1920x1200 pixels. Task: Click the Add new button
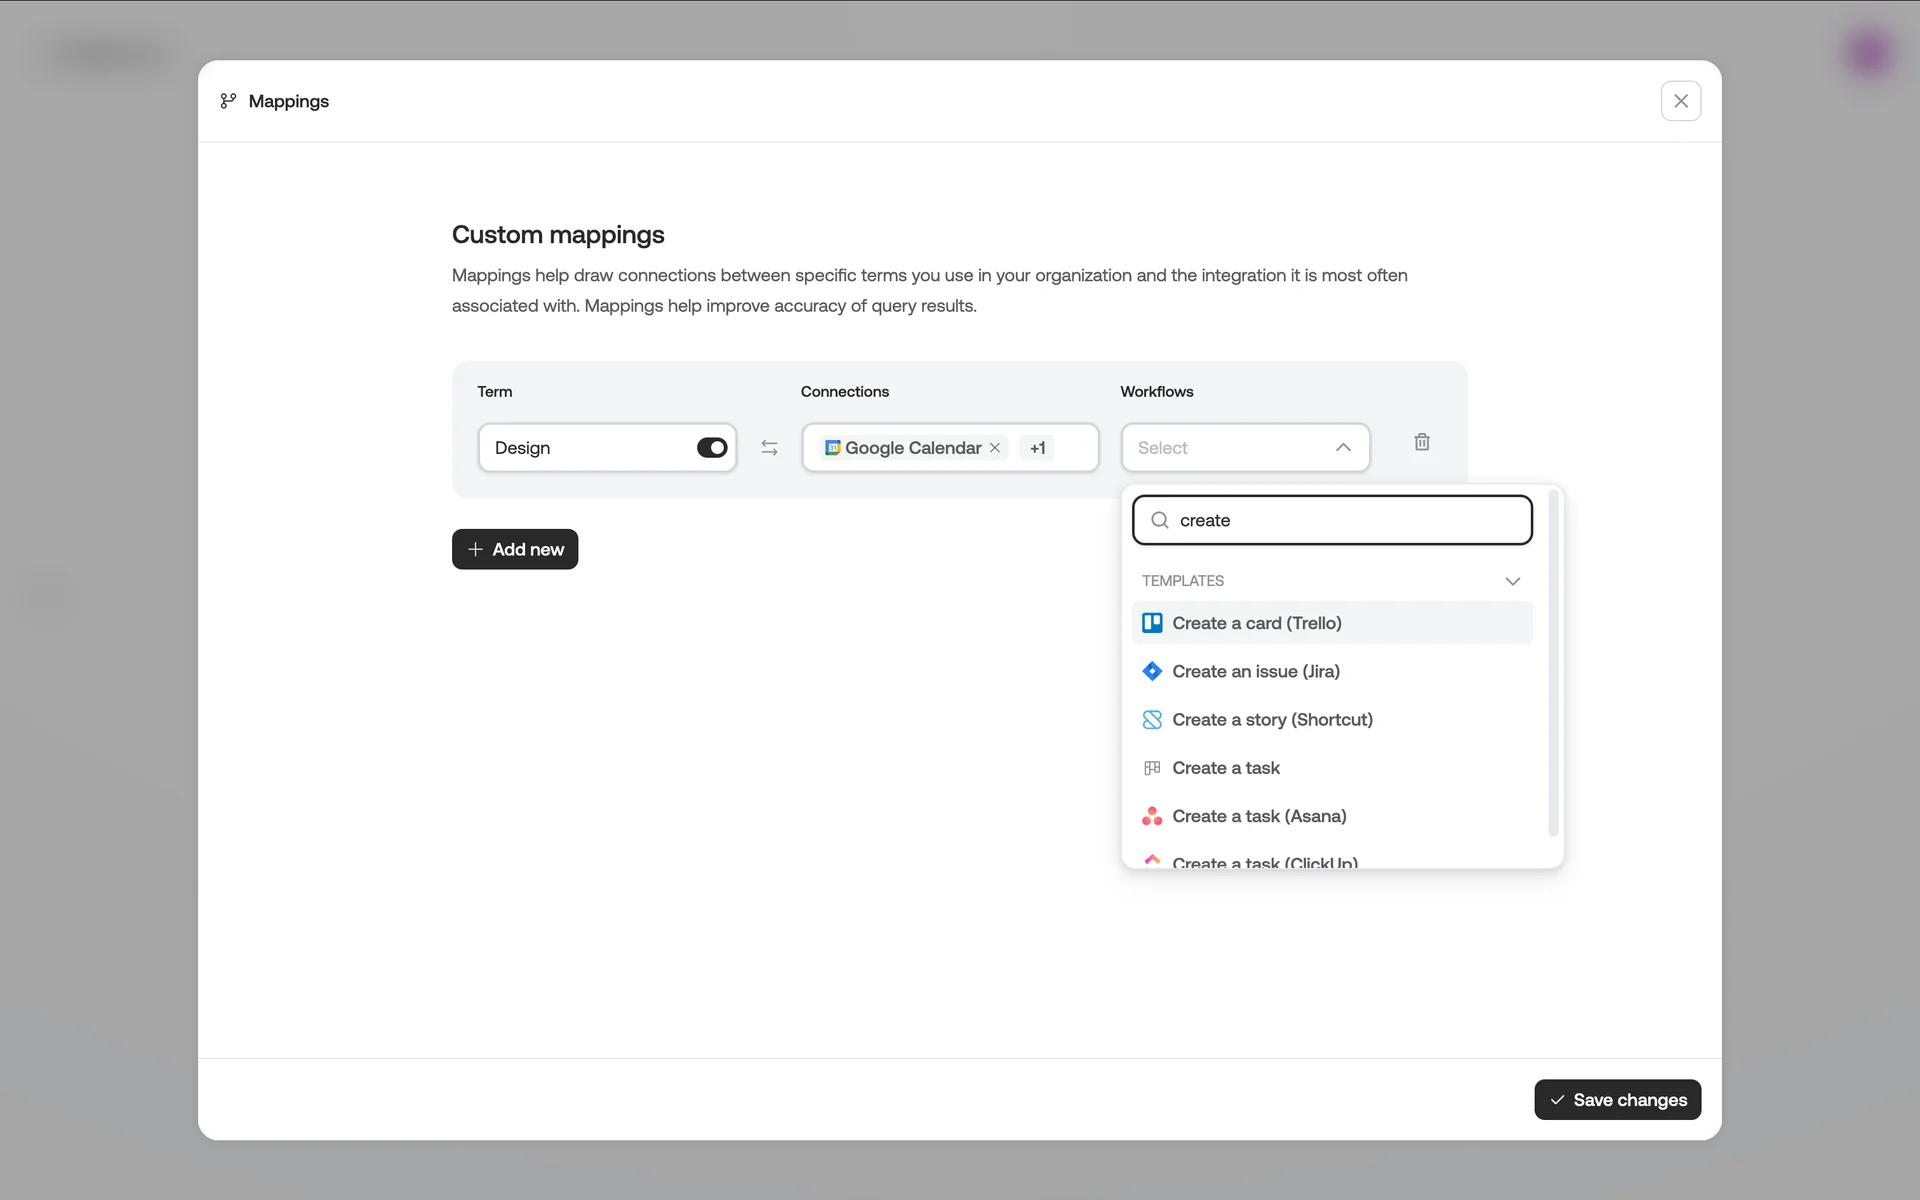tap(515, 549)
